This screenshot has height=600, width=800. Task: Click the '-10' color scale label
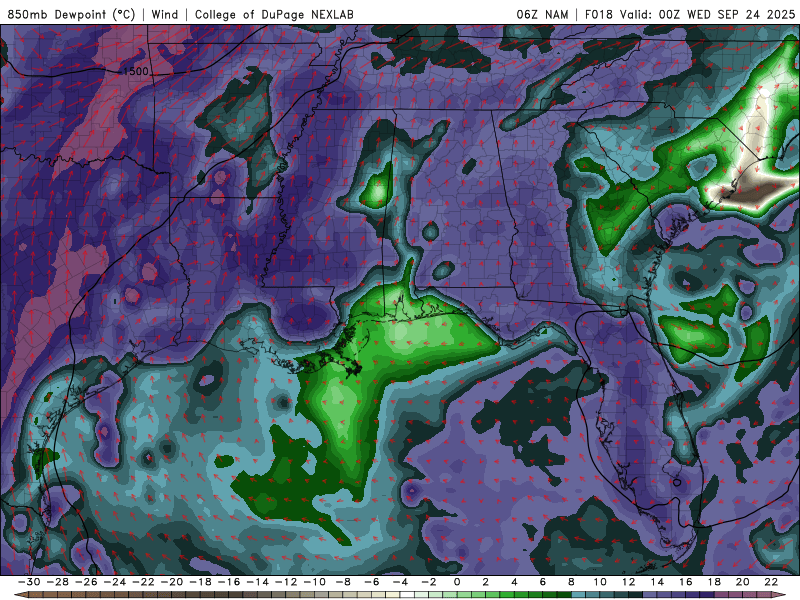pos(315,582)
